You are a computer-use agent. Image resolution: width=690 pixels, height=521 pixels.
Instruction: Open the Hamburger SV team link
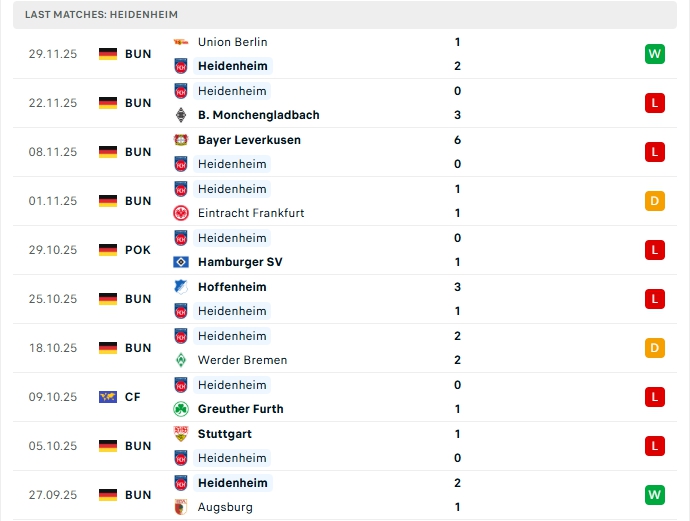click(240, 262)
